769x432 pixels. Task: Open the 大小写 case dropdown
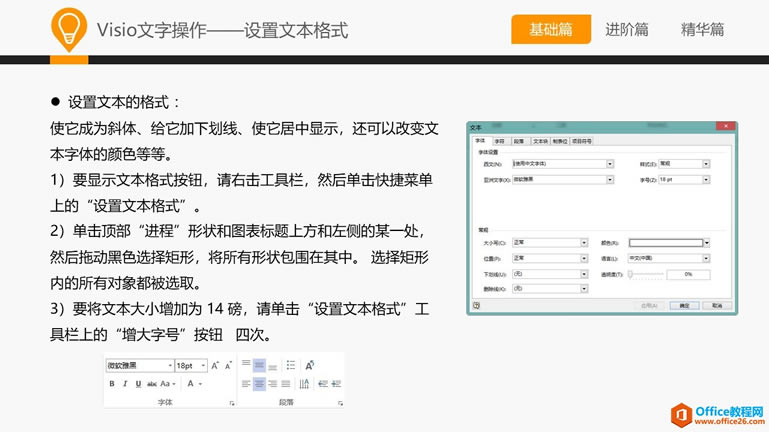tap(584, 243)
